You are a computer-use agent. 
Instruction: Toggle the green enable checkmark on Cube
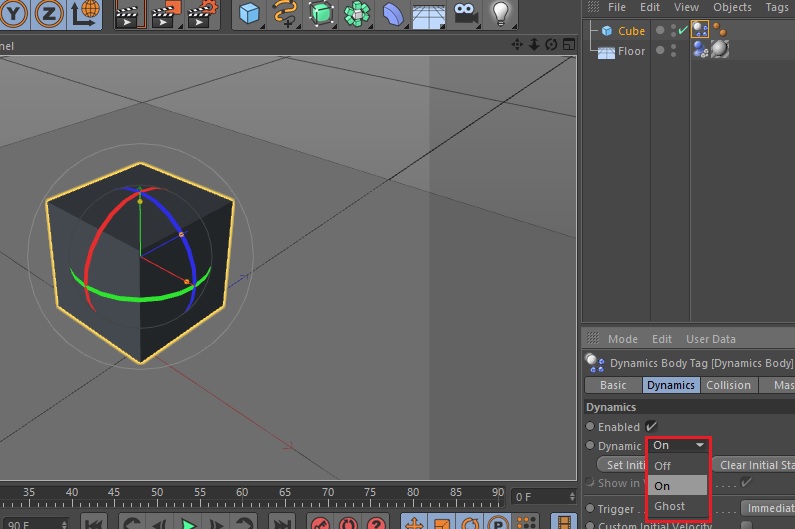(683, 30)
